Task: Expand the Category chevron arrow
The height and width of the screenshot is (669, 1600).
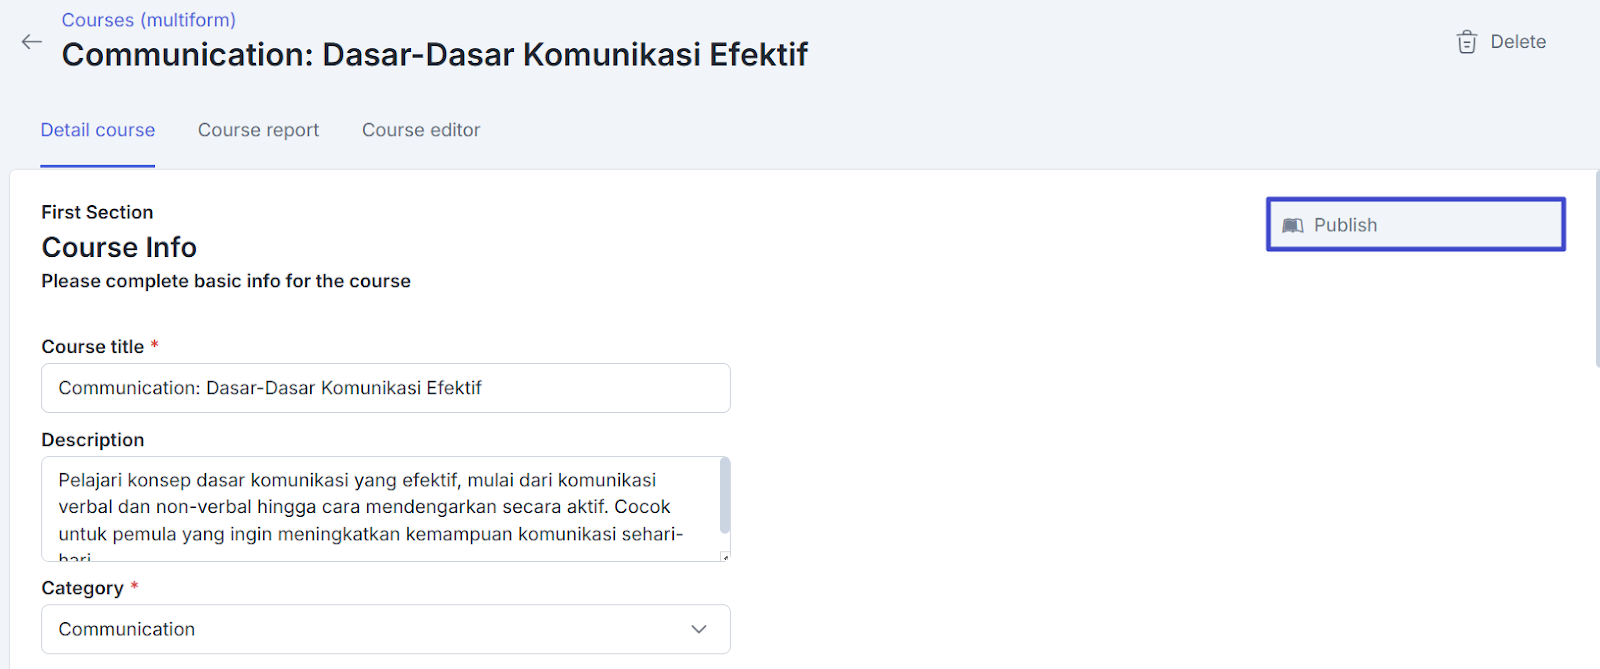Action: 699,629
